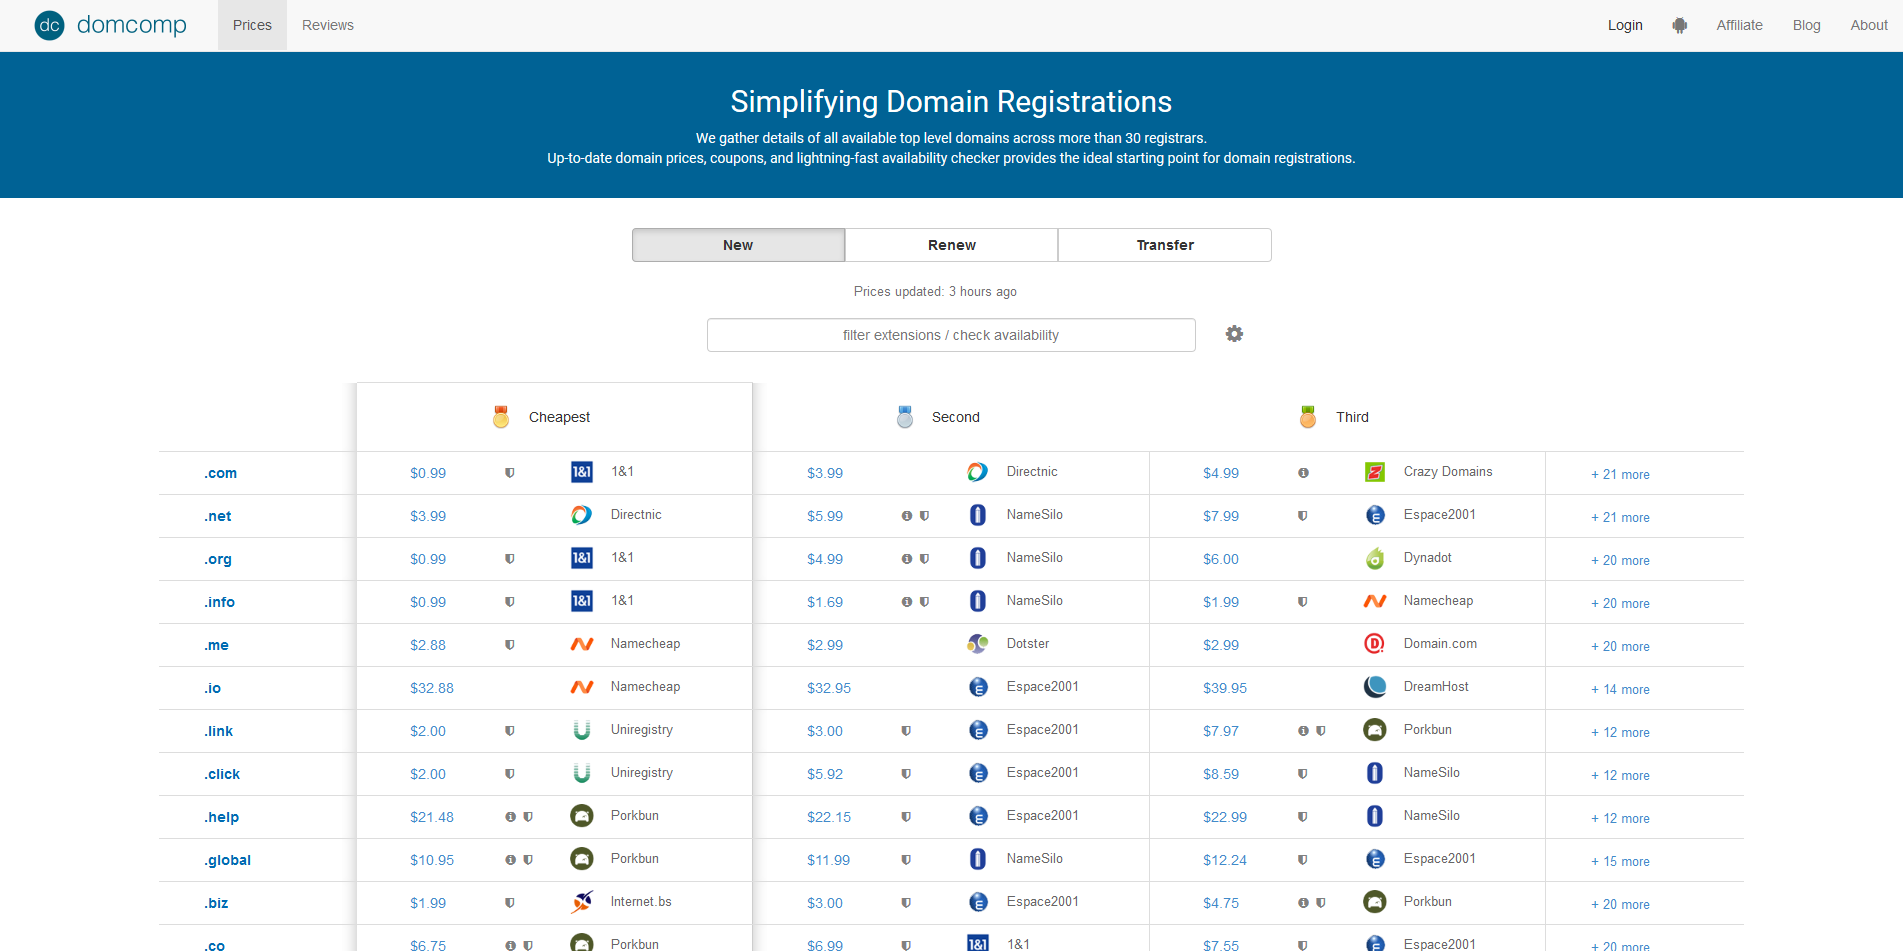Expand '+ 12 more' for .link
The width and height of the screenshot is (1903, 951).
tap(1620, 732)
